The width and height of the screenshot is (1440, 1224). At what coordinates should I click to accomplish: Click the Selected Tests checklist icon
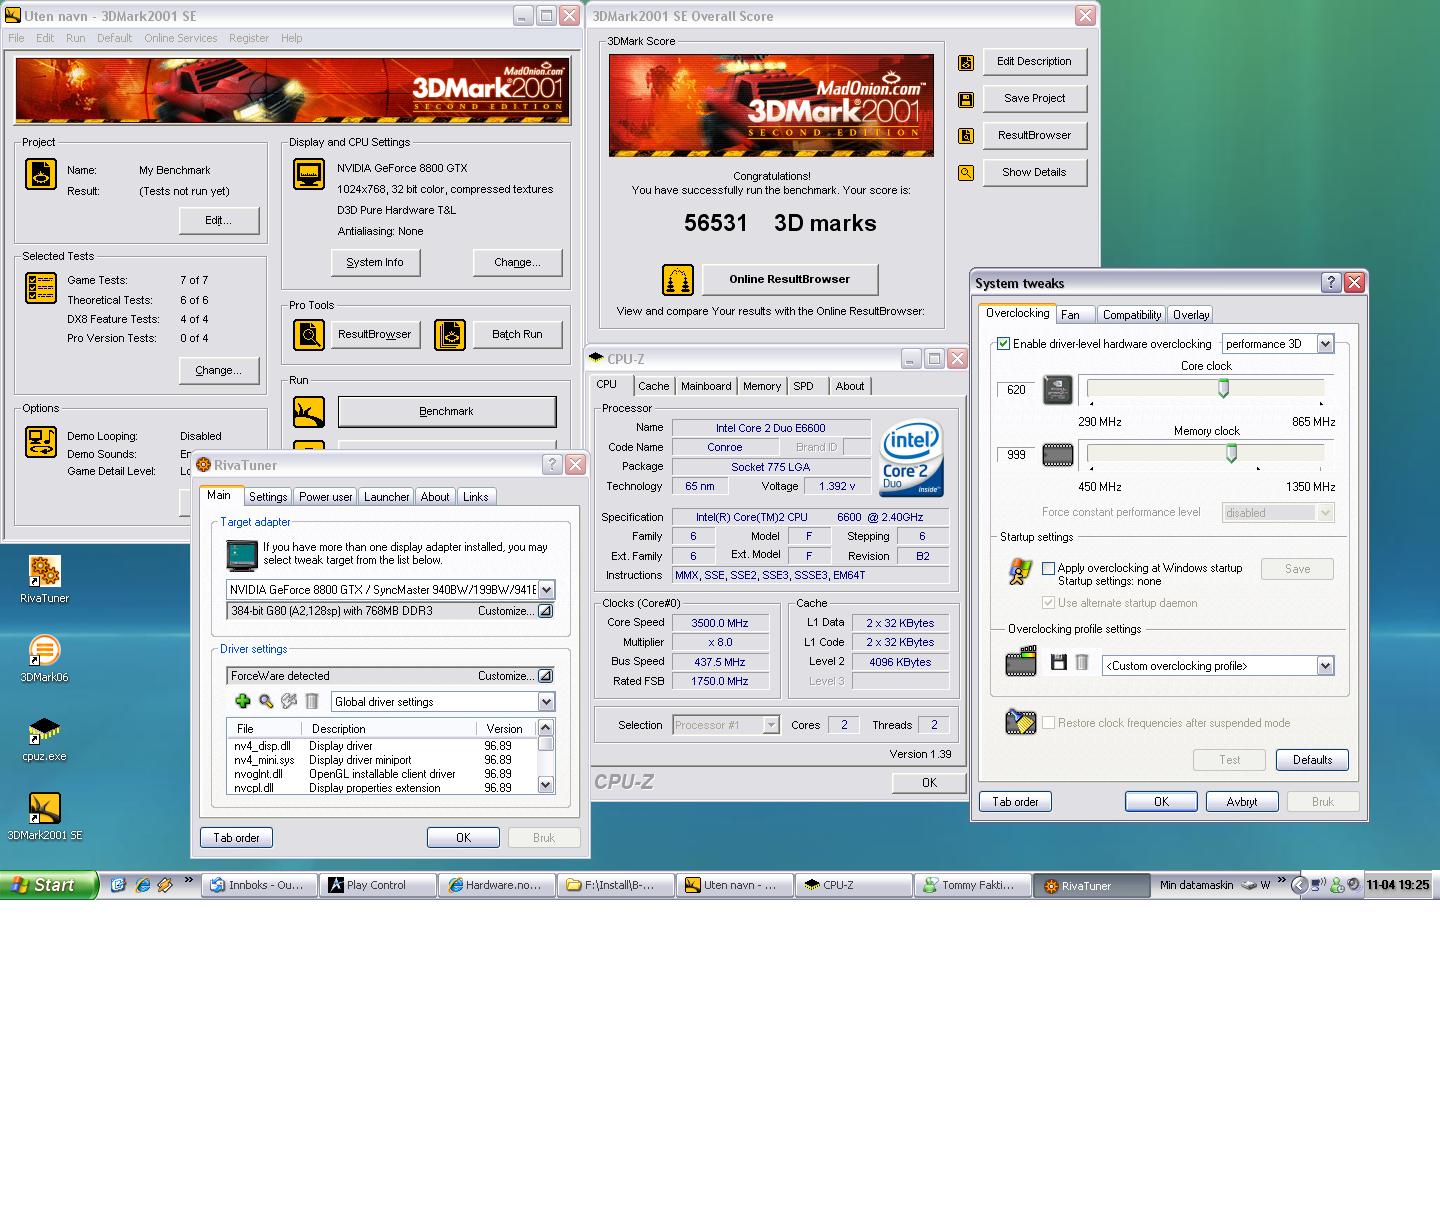pos(41,288)
